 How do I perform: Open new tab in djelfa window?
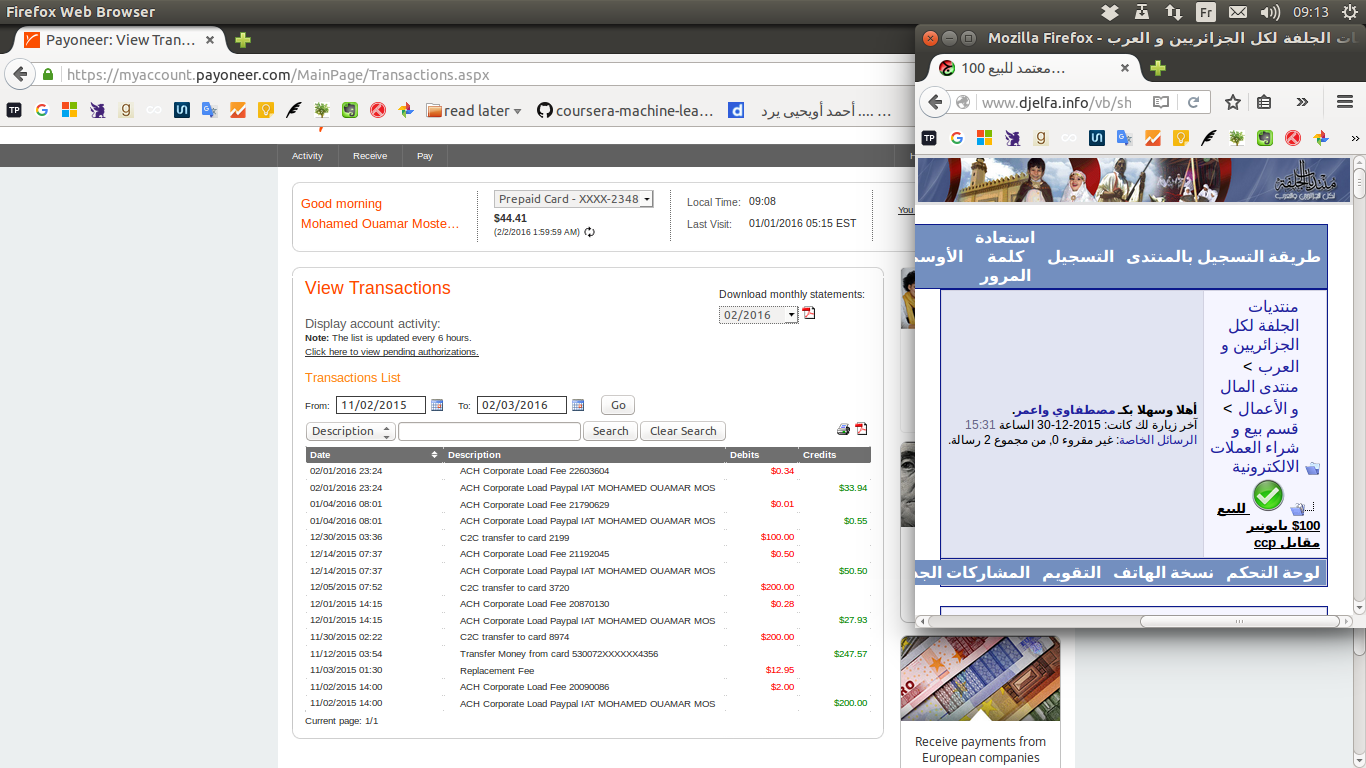coord(1157,68)
